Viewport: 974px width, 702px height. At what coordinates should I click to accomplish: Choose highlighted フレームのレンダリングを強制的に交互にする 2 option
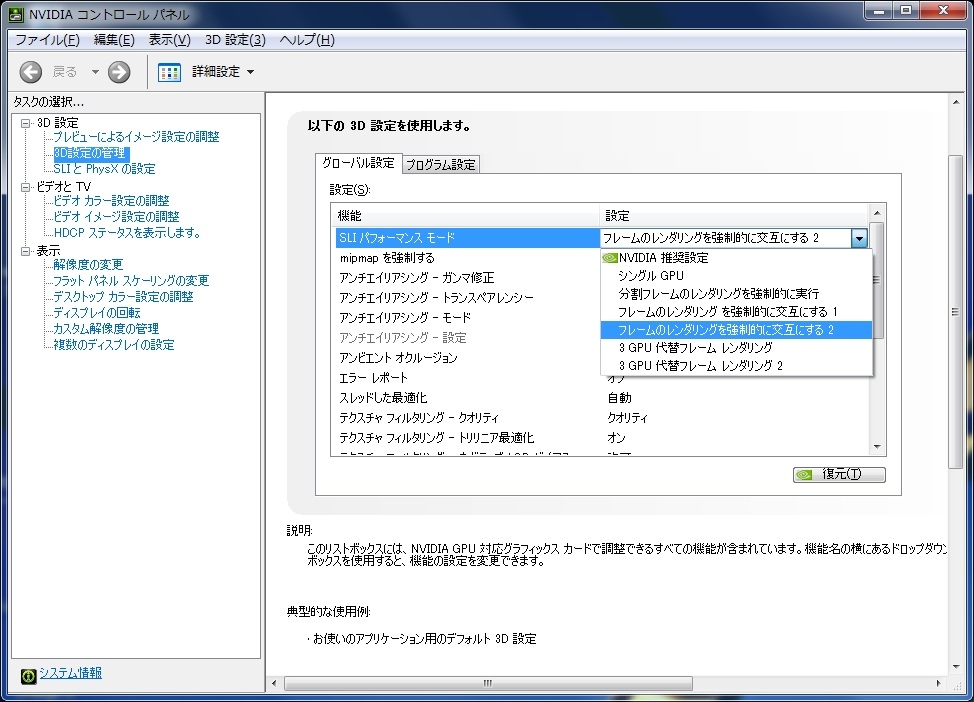click(x=736, y=330)
